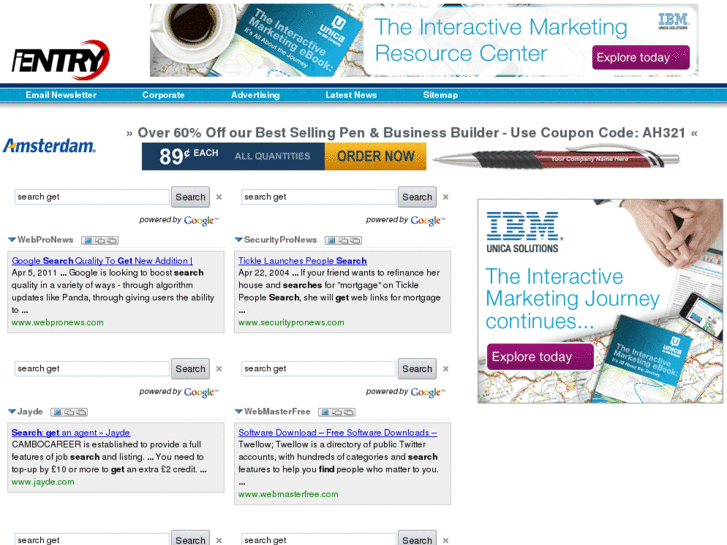
Task: Select the blue filled view icon beside SecurityProNews
Action: [331, 240]
